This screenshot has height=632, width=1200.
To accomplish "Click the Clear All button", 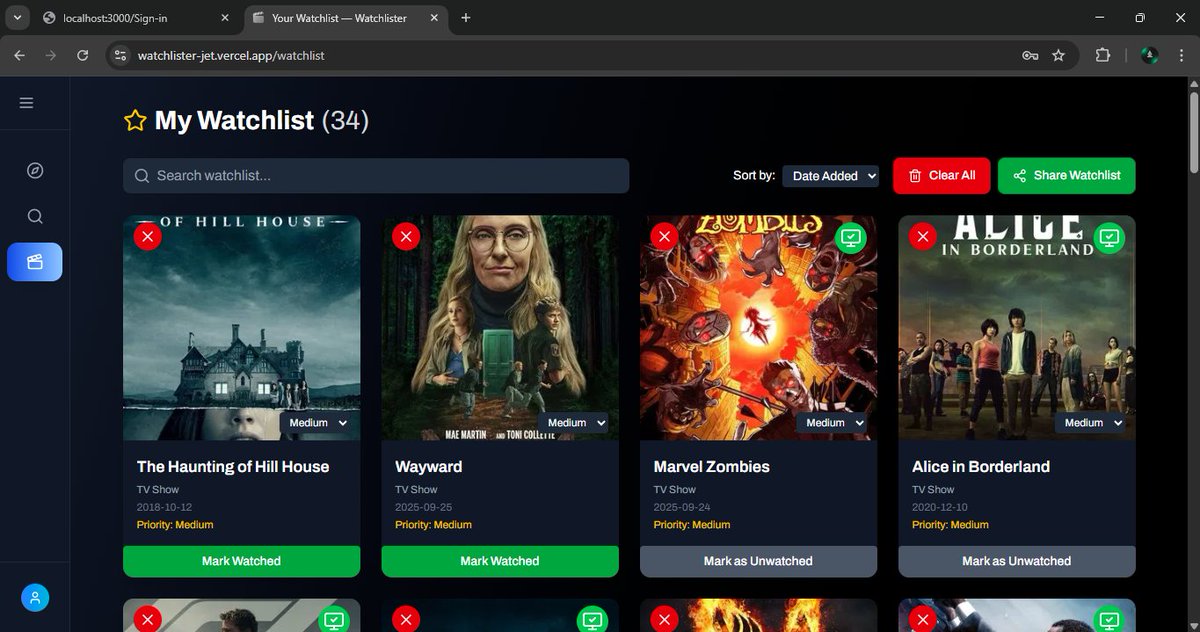I will 941,175.
